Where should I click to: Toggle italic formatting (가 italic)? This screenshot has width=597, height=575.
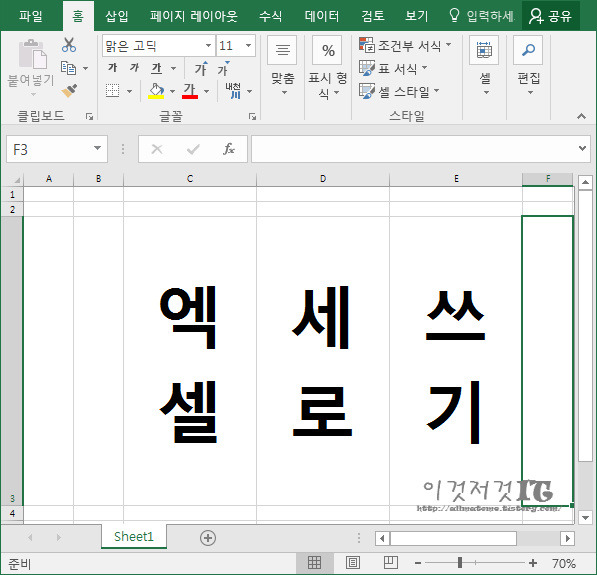click(134, 68)
